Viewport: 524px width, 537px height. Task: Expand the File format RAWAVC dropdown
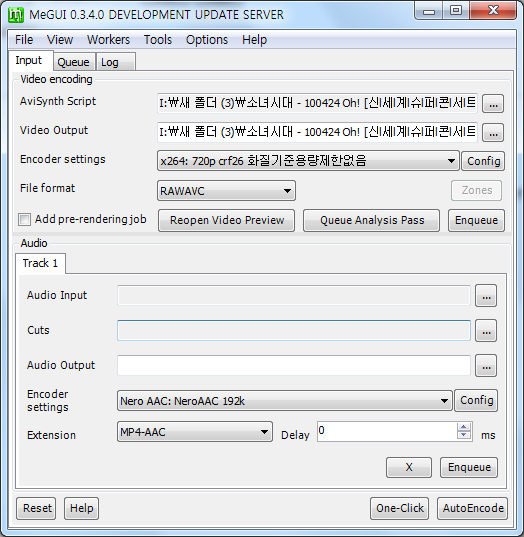point(226,190)
